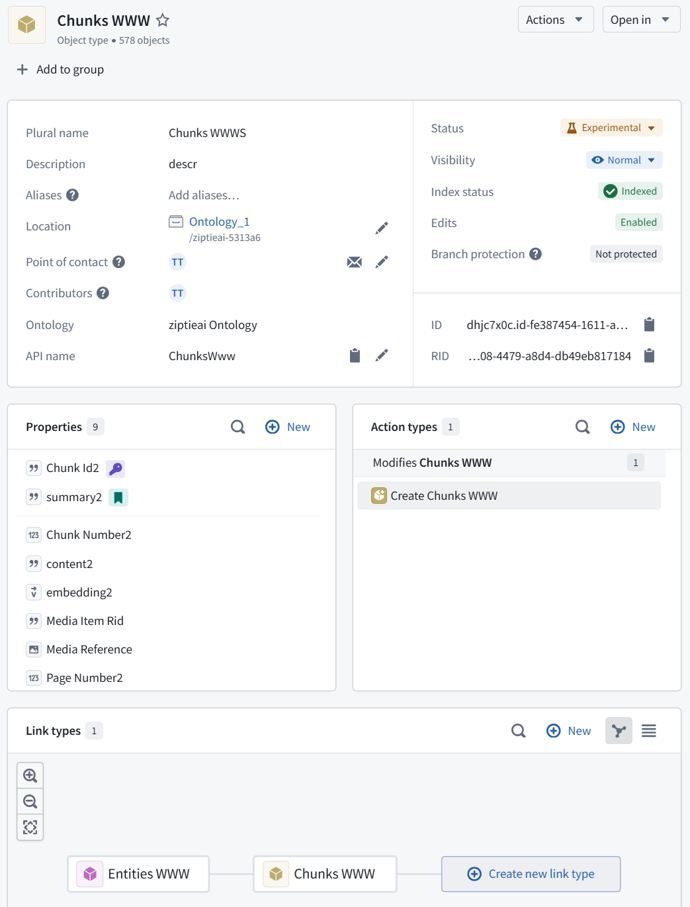Screen dimensions: 690x907
Task: Open the content2 property
Action: 69,564
